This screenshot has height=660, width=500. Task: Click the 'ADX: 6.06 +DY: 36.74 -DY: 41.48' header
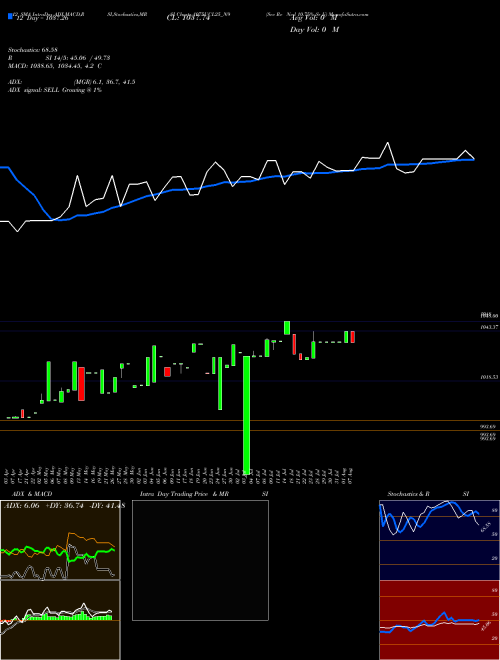click(x=64, y=506)
